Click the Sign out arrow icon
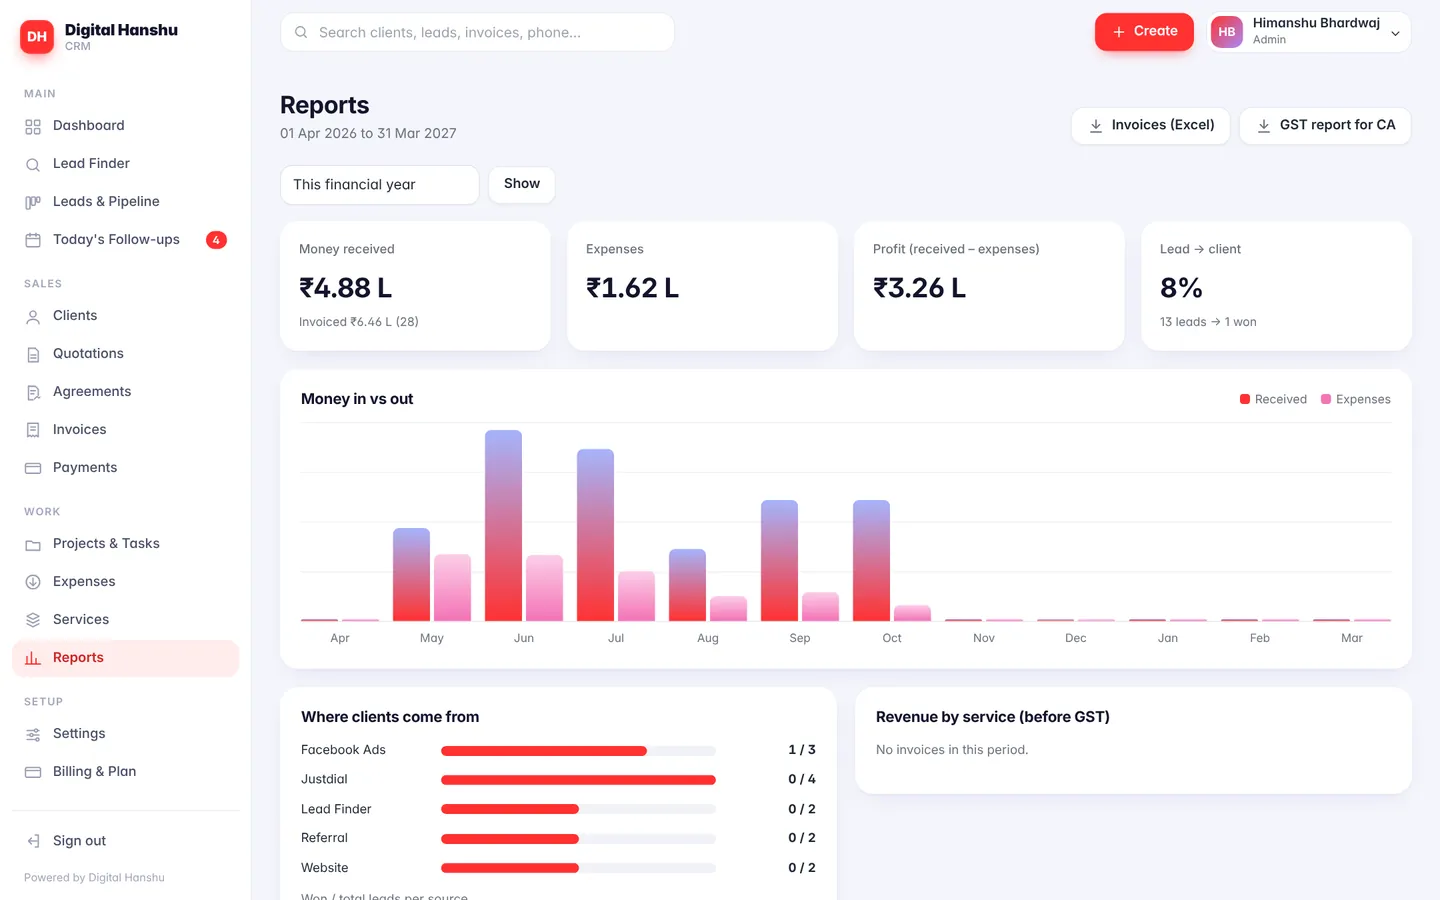 33,842
